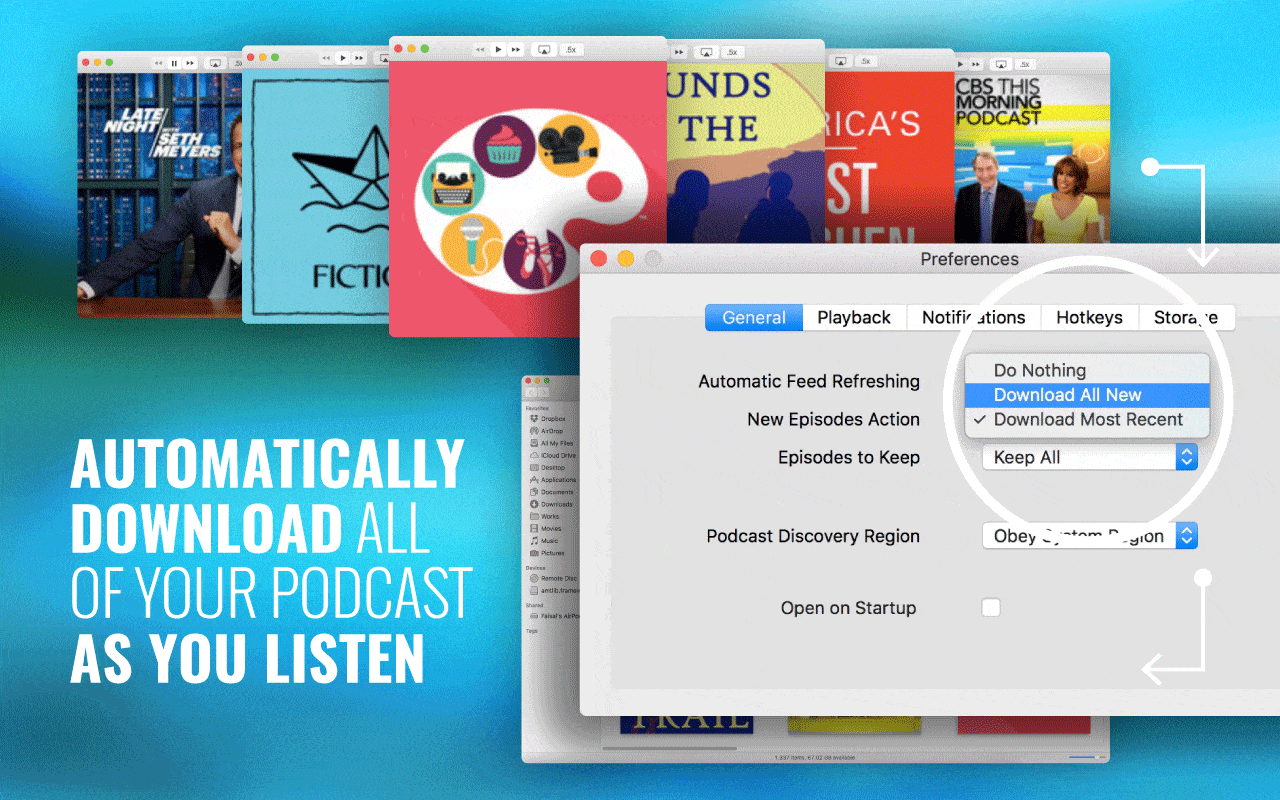Viewport: 1280px width, 800px height.
Task: Open AirPlay in CBS This Morning player window
Action: [x=1001, y=64]
